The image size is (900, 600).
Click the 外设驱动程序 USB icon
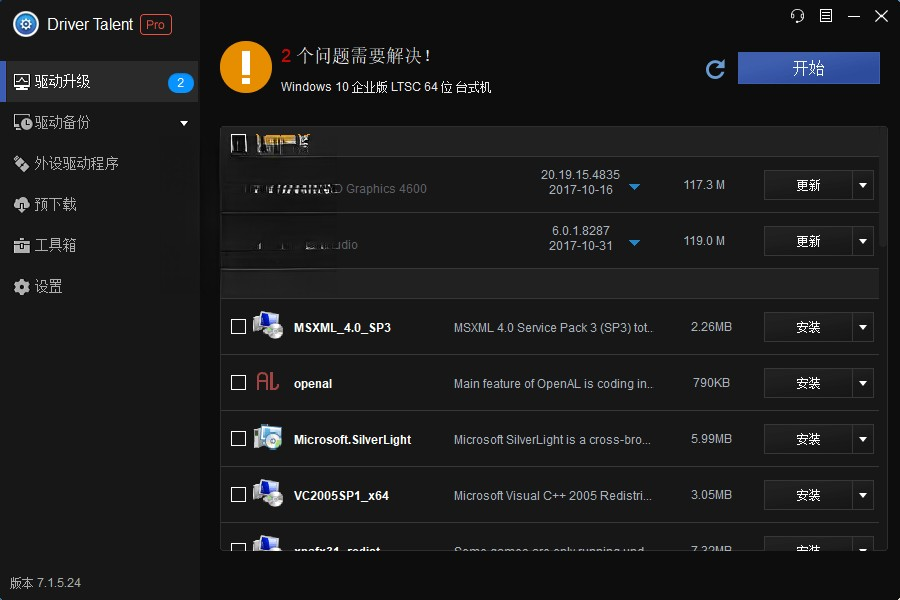pyautogui.click(x=21, y=164)
